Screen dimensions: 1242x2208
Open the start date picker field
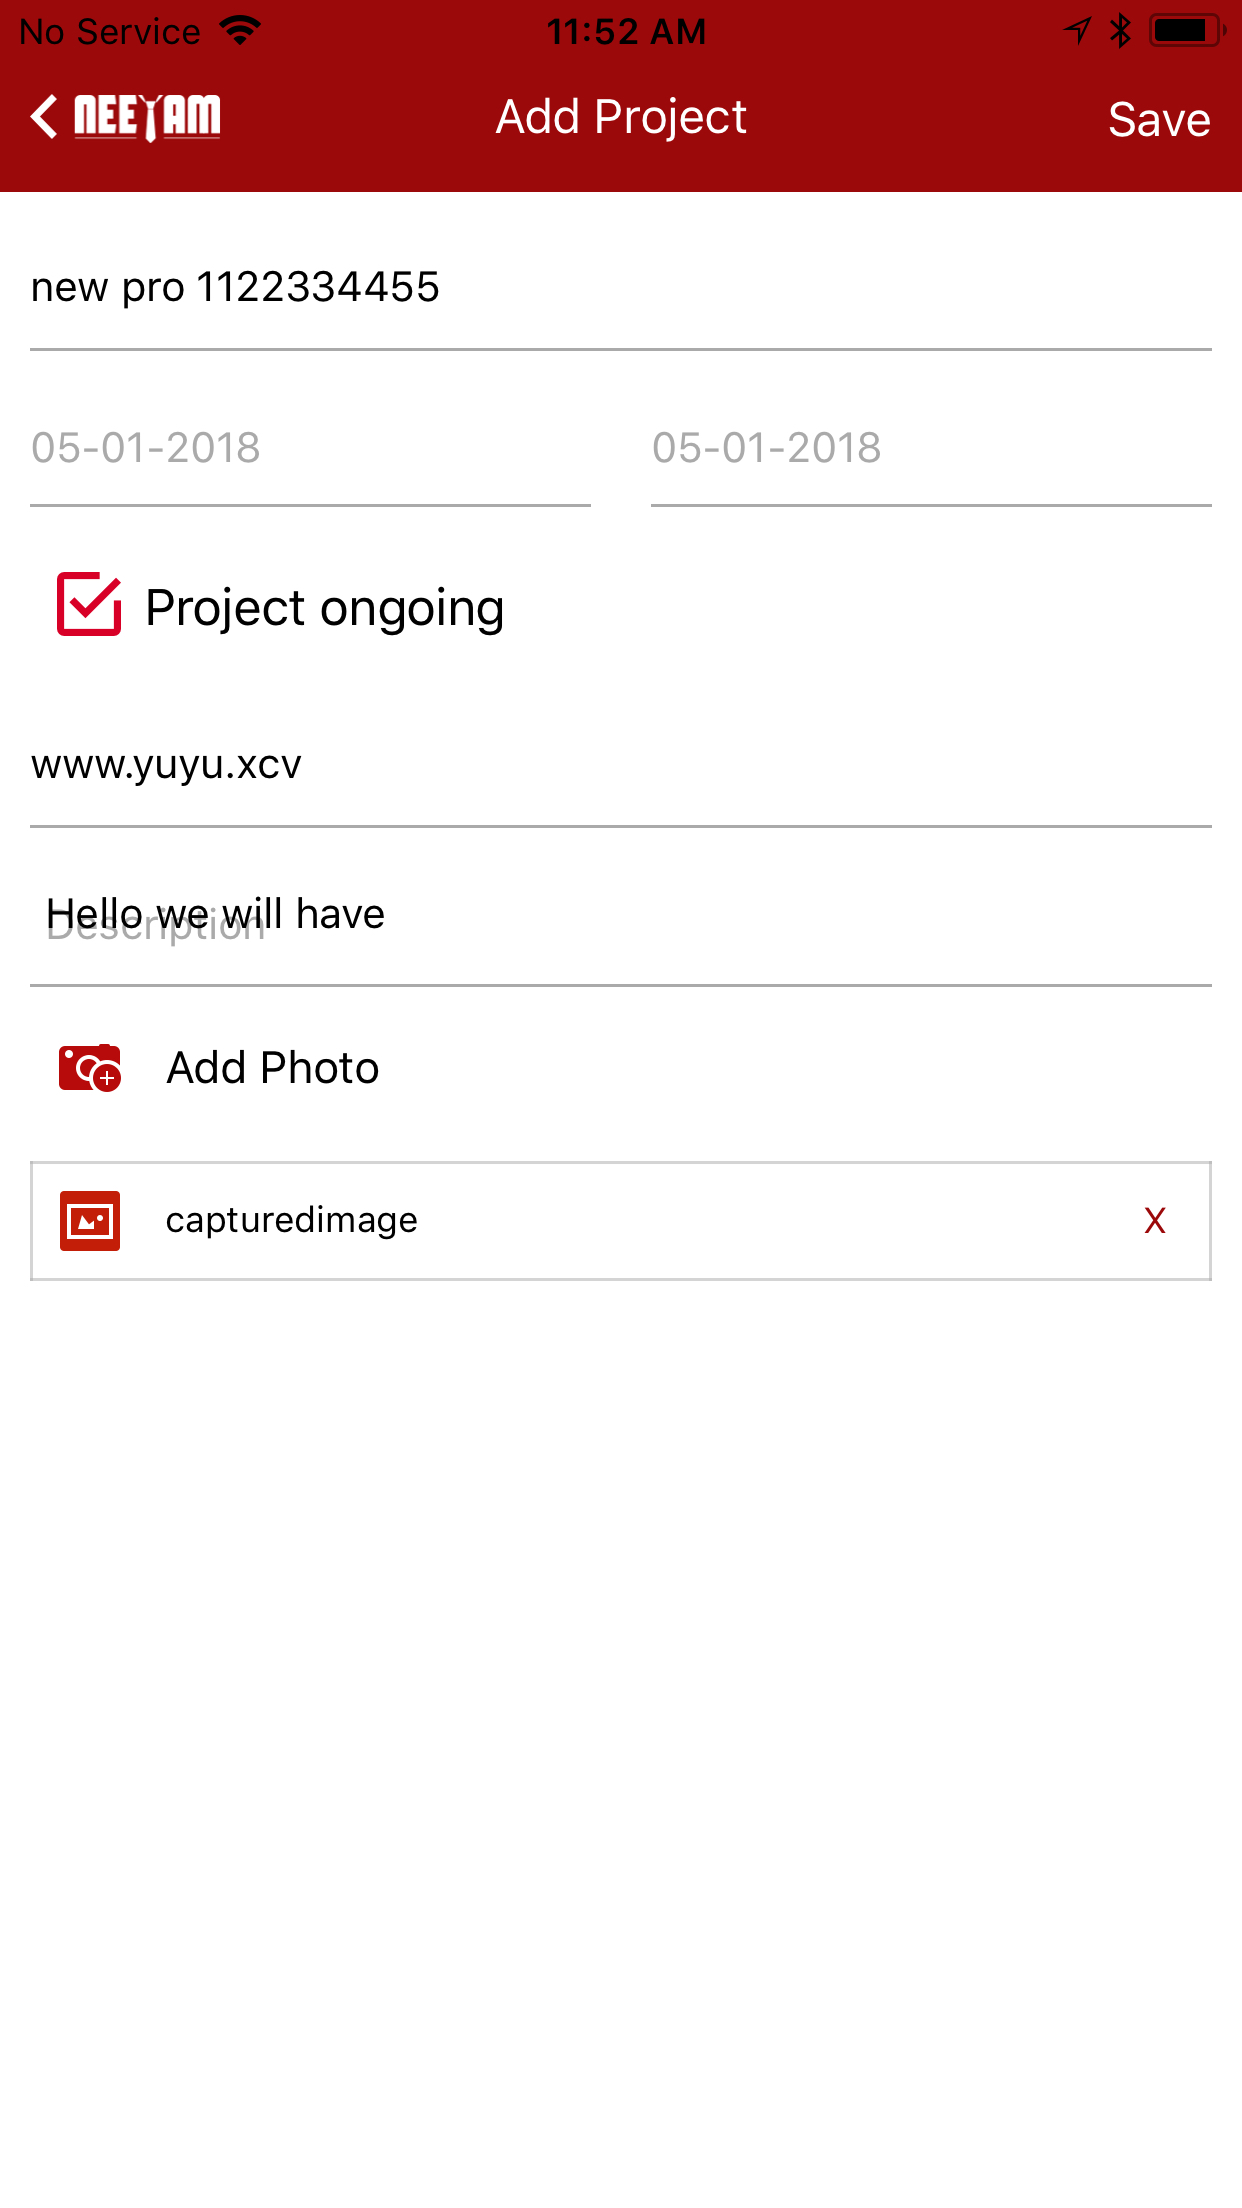point(310,448)
